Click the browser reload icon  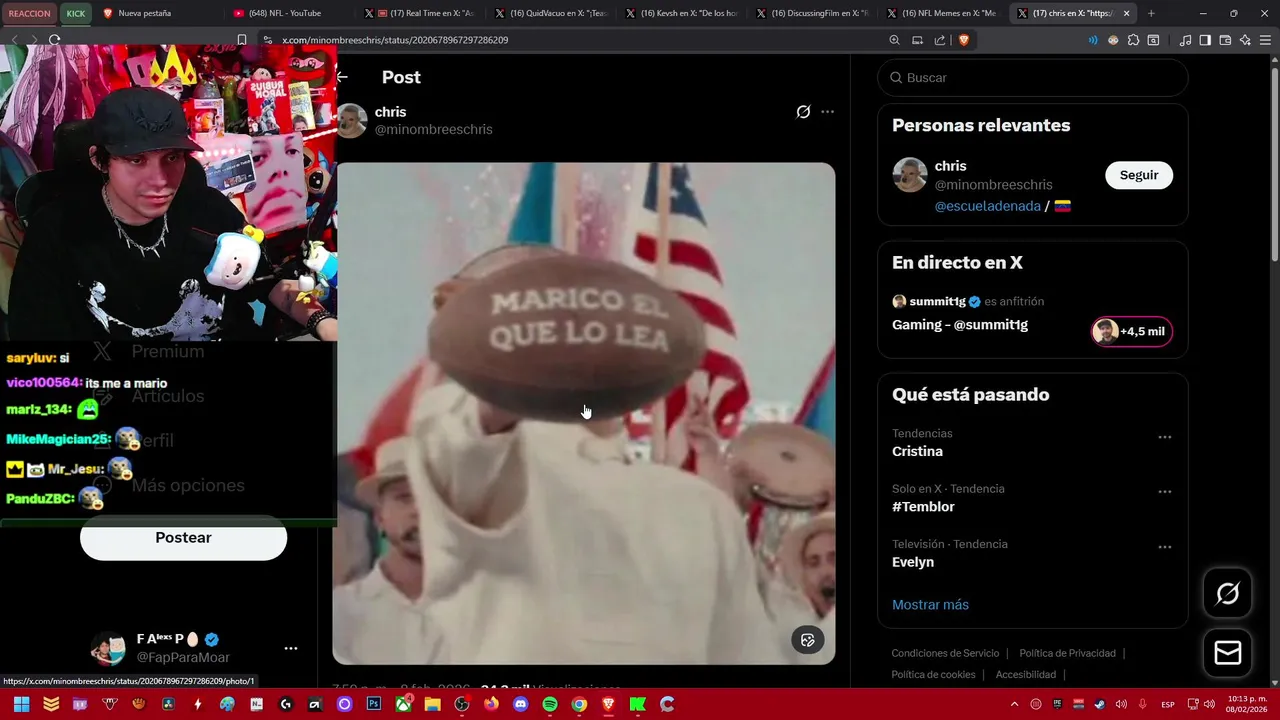(54, 40)
